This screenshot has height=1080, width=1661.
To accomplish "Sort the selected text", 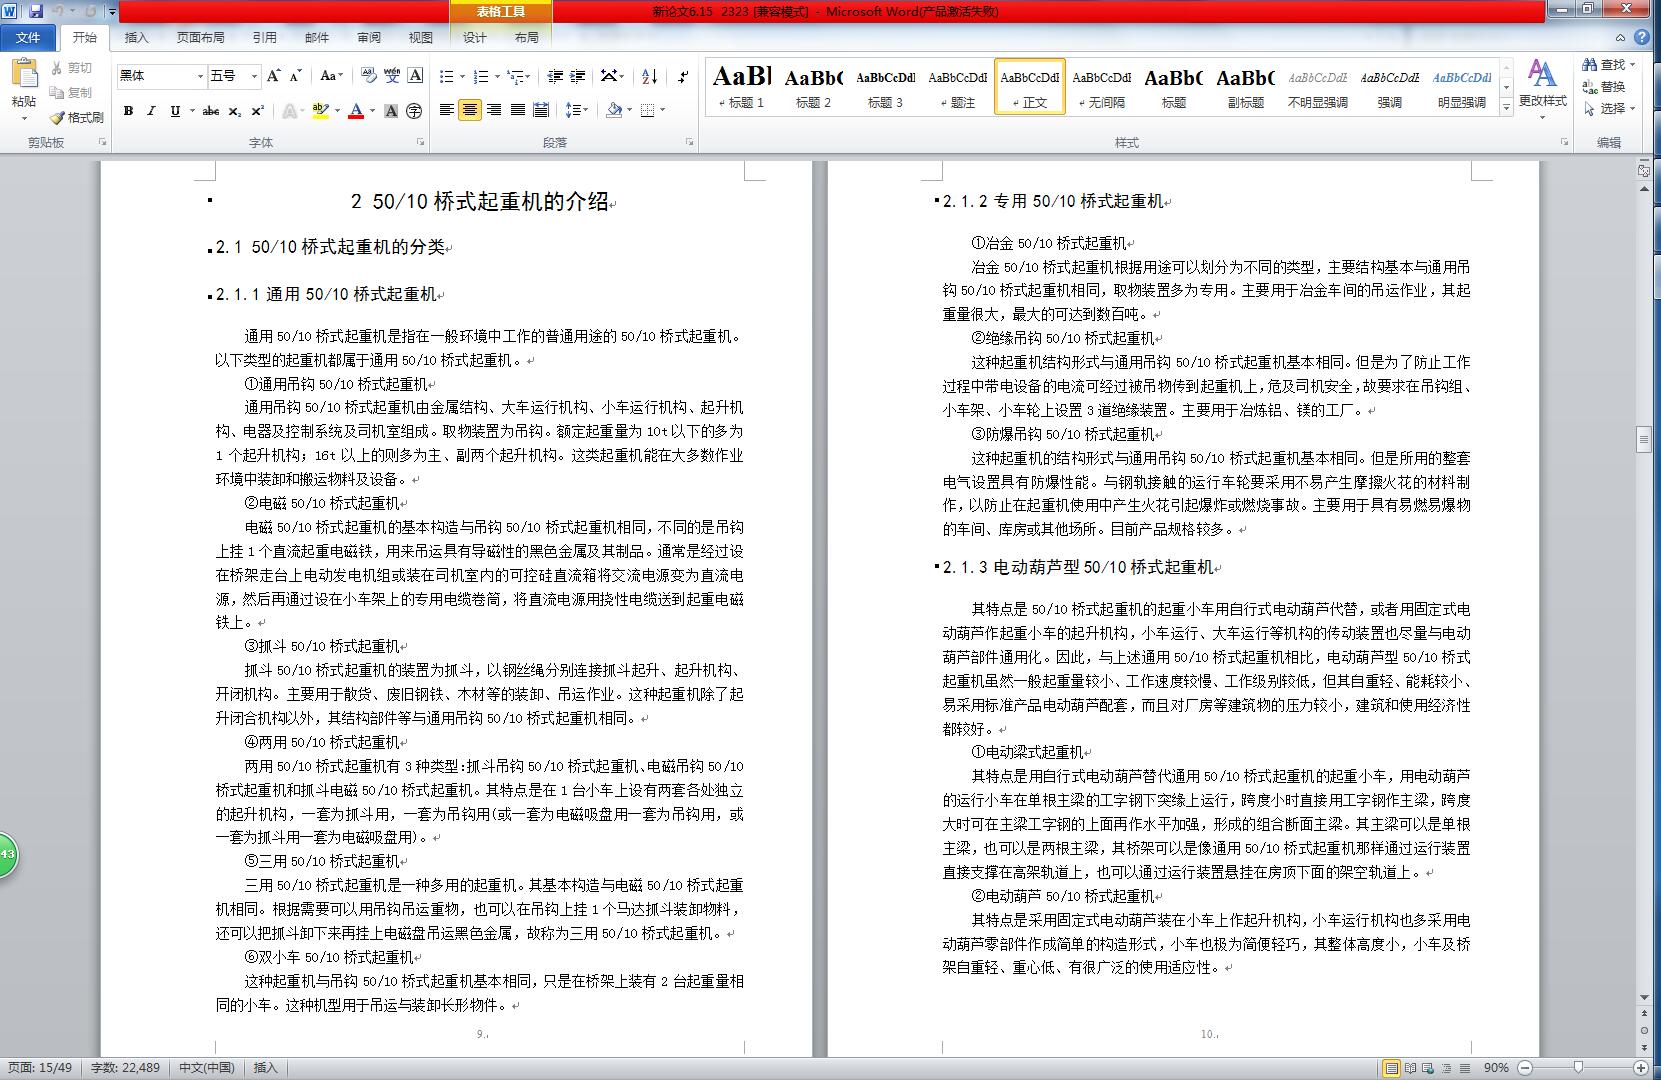I will pos(649,76).
